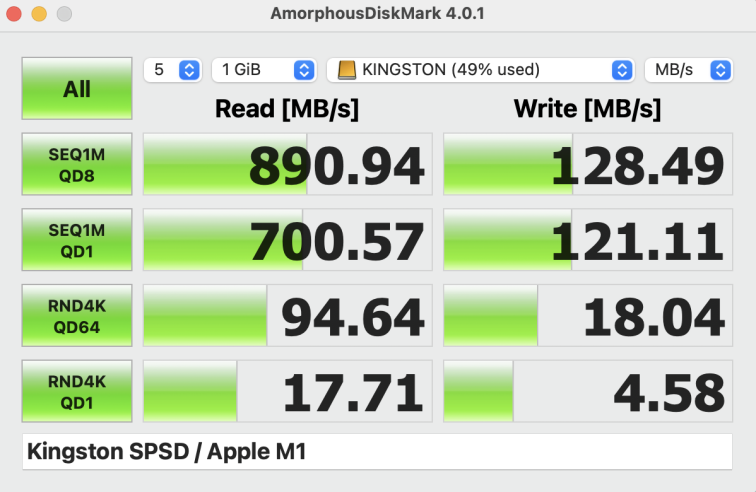Click the KINGSTON drive icon
756x492 pixels.
pos(347,70)
